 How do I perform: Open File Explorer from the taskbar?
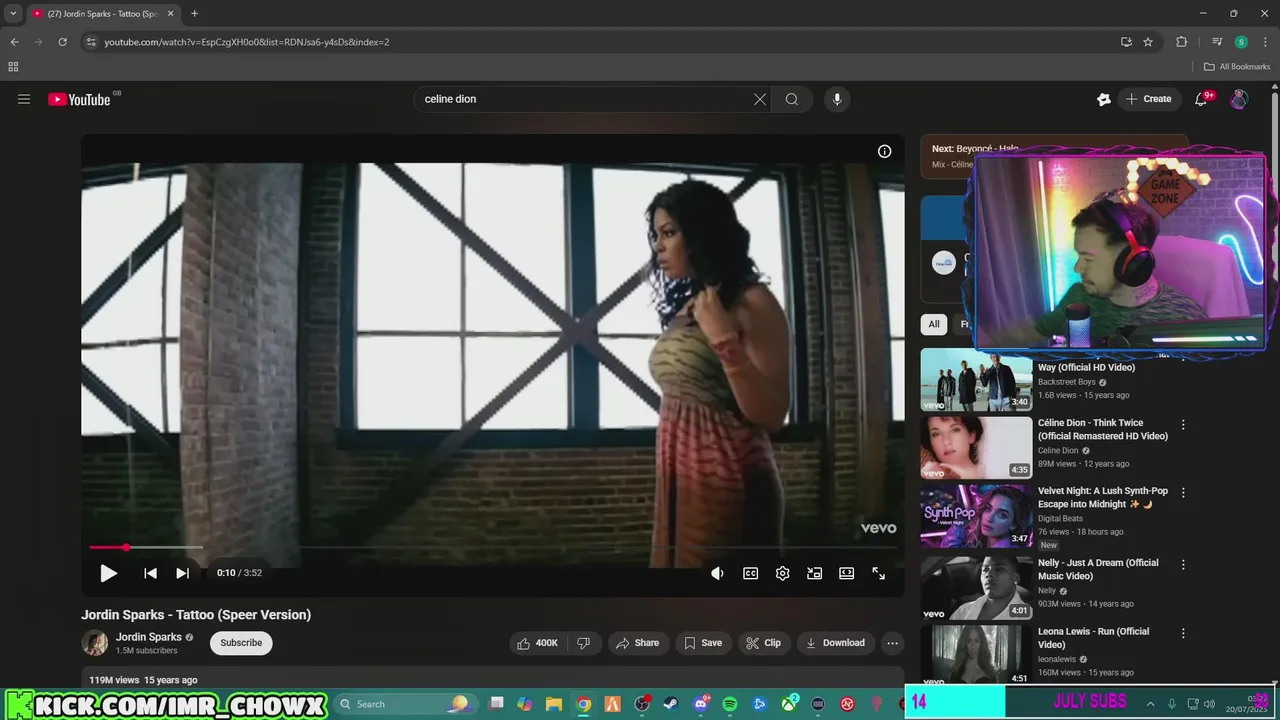point(553,704)
